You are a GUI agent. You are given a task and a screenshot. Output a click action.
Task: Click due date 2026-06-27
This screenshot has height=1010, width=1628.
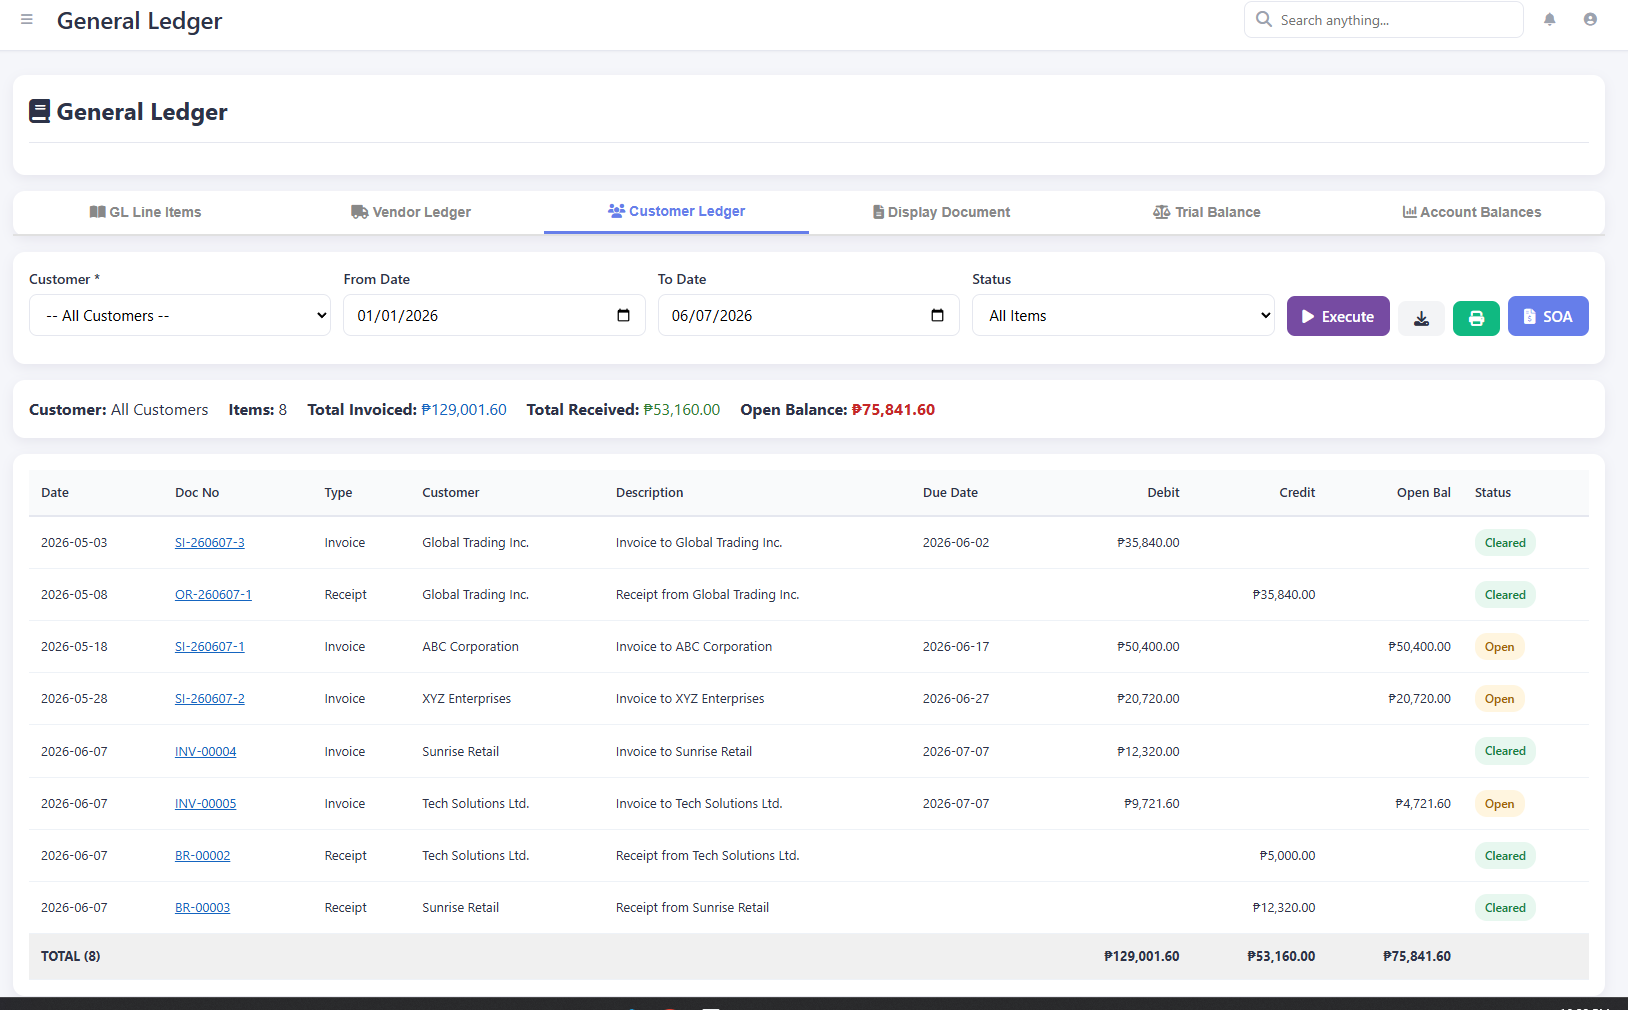point(956,699)
